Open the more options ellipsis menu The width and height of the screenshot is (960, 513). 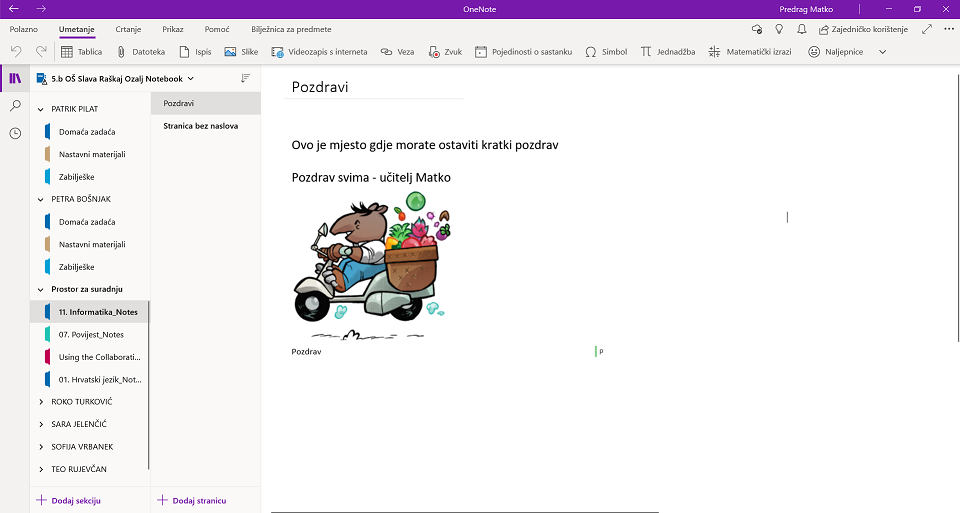click(949, 29)
